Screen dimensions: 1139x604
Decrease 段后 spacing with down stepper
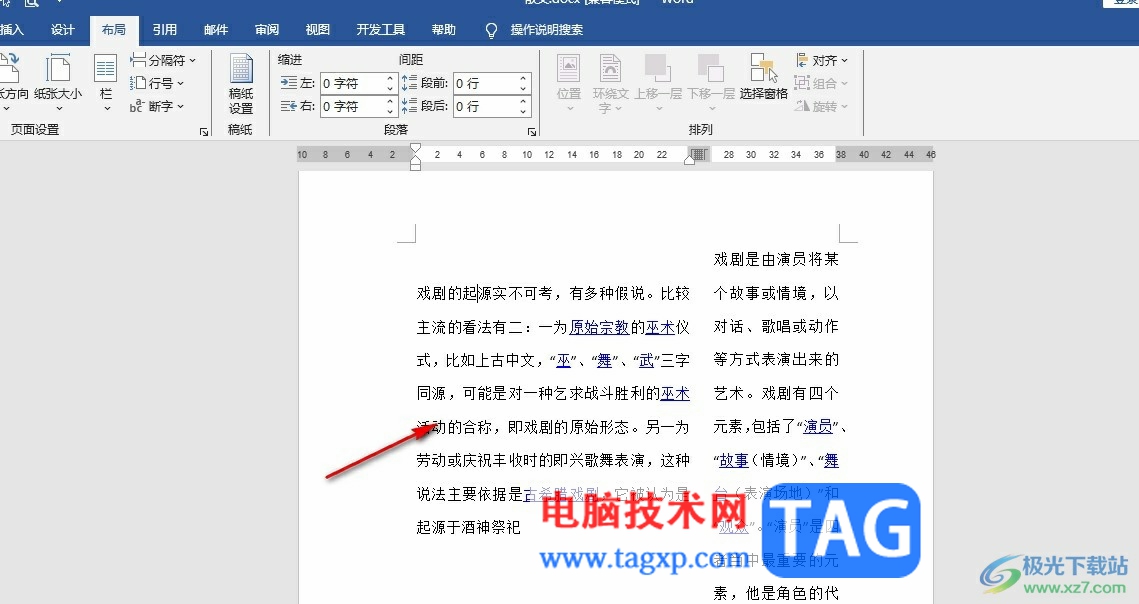click(x=523, y=111)
